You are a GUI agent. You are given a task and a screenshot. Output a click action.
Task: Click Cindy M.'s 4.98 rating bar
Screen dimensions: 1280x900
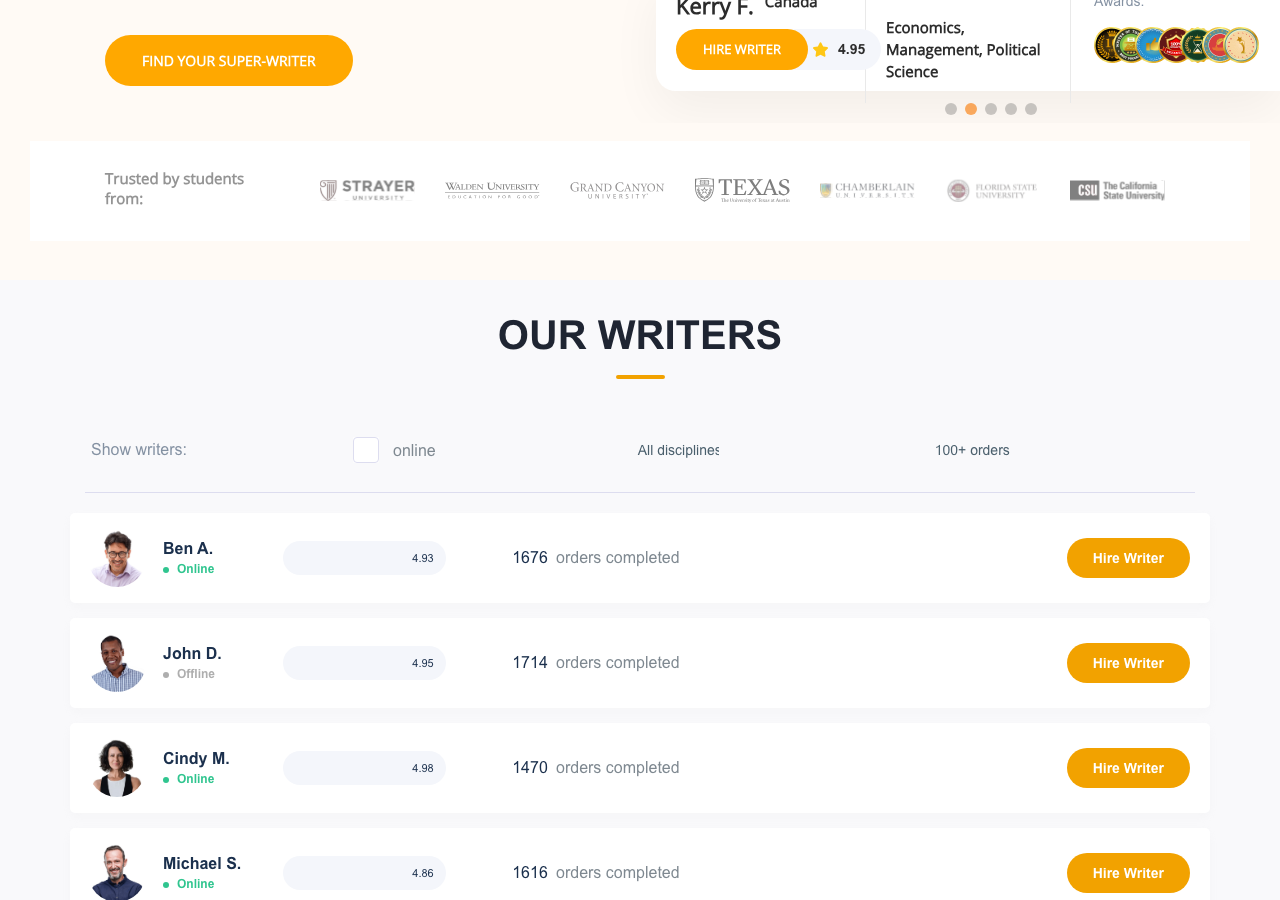pos(364,768)
